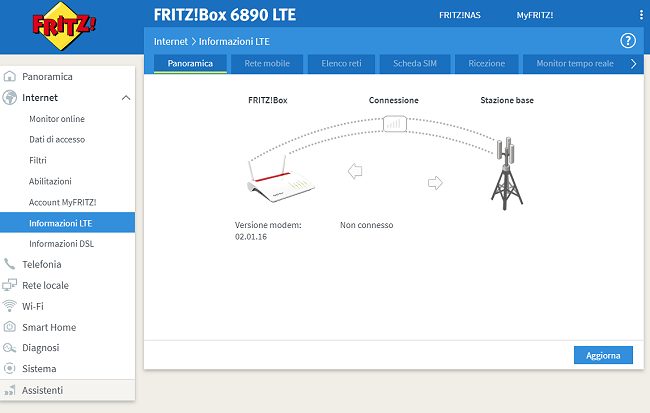Open Dati di accesso
The image size is (650, 413).
click(x=57, y=140)
